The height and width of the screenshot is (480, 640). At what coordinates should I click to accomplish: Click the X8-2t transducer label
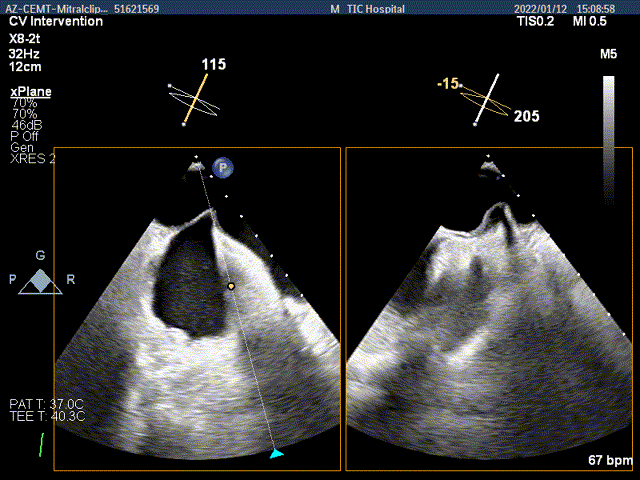coord(24,34)
